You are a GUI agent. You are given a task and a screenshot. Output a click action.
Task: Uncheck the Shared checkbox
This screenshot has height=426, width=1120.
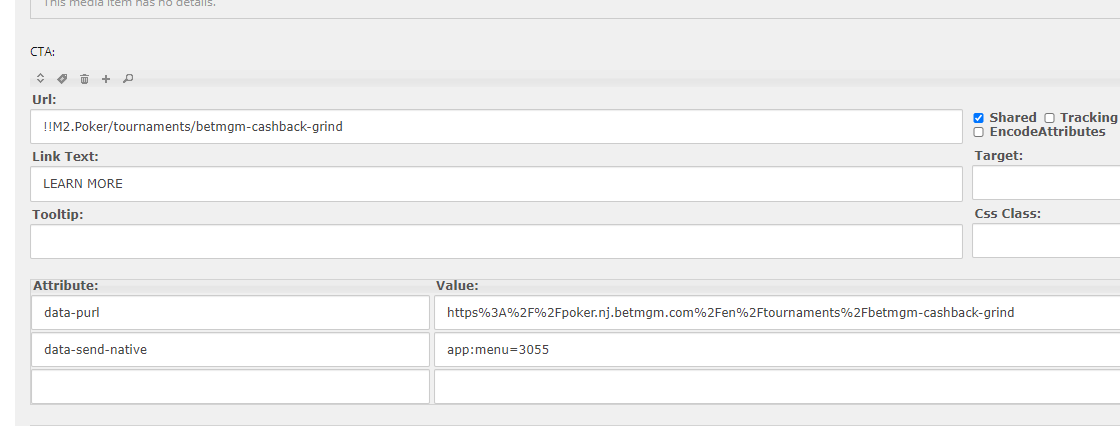point(979,118)
